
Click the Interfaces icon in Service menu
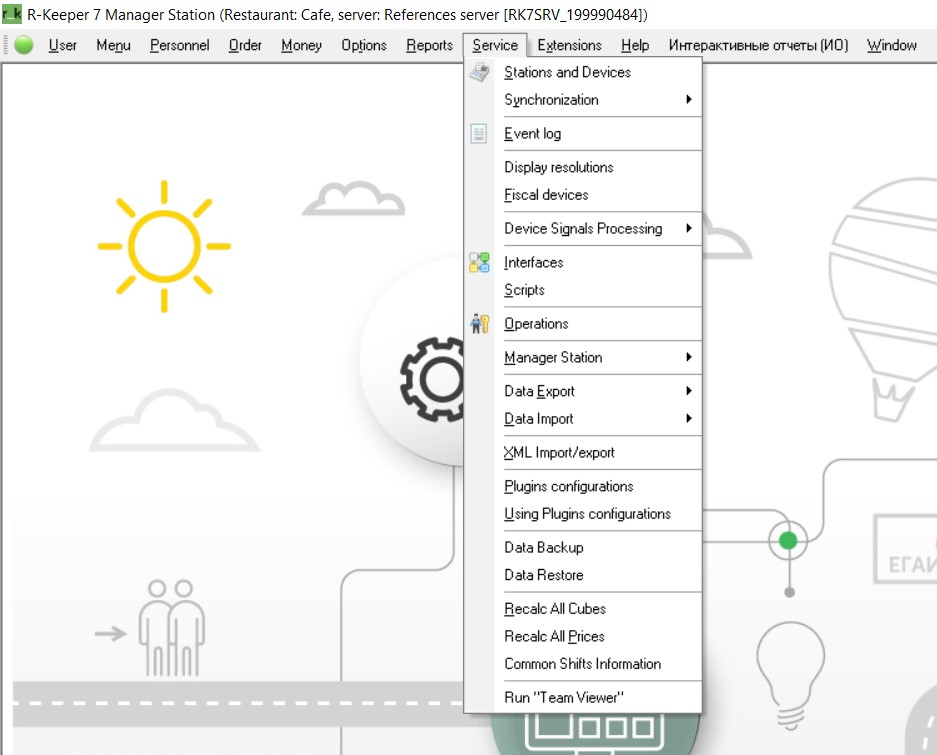[479, 262]
